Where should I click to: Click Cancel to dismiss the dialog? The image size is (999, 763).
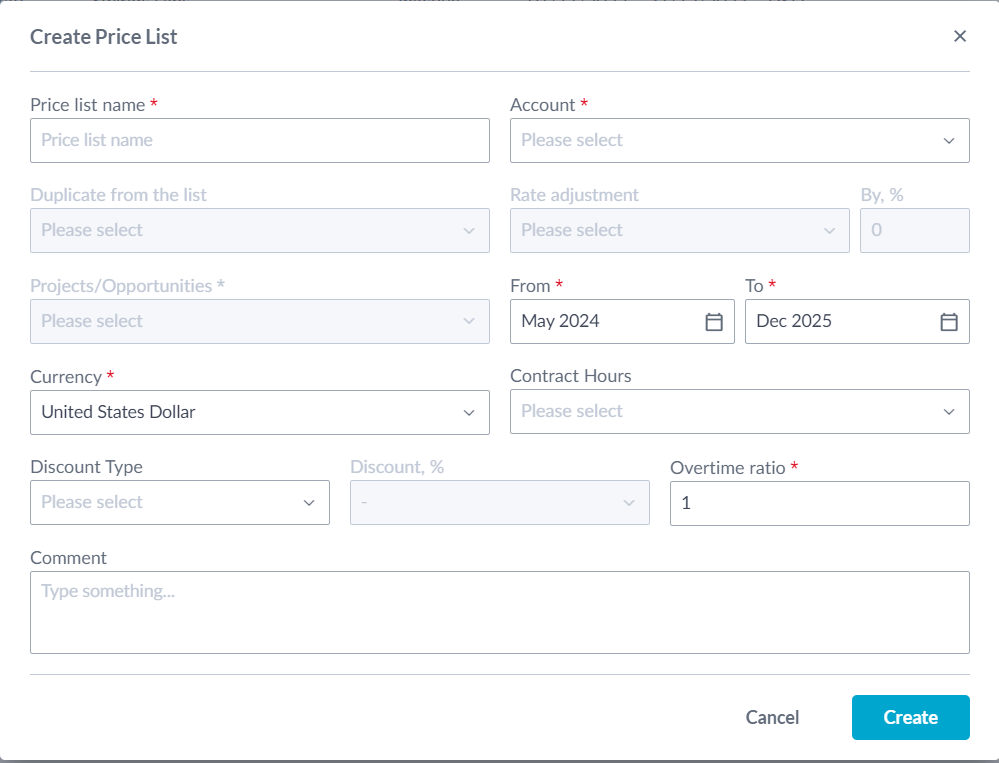pyautogui.click(x=771, y=717)
